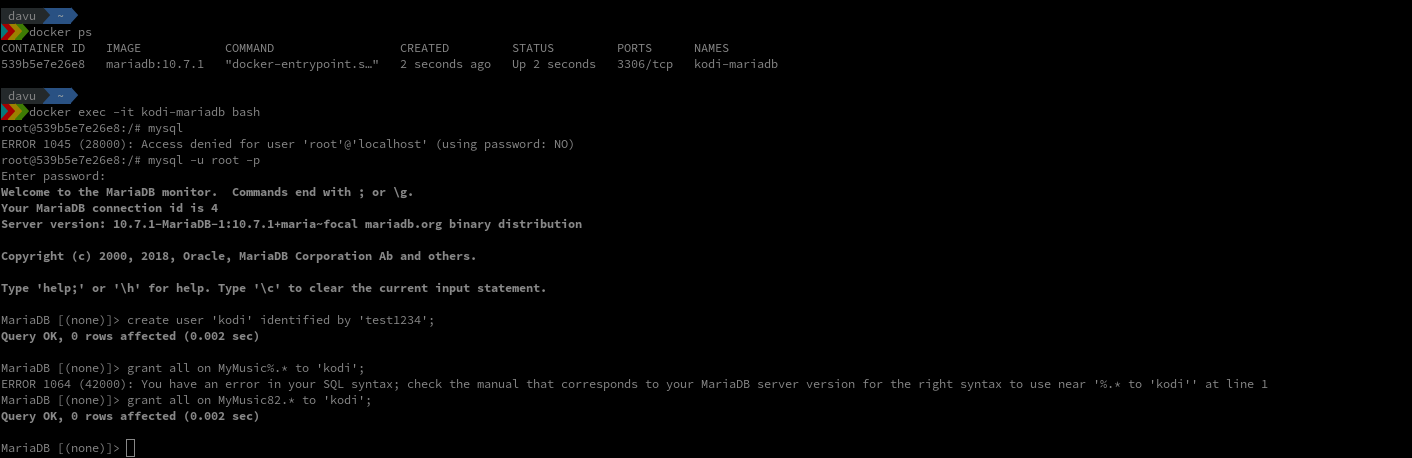Screen dimensions: 1412x458
Task: Click the ERROR 1045 access denied line
Action: [288, 144]
